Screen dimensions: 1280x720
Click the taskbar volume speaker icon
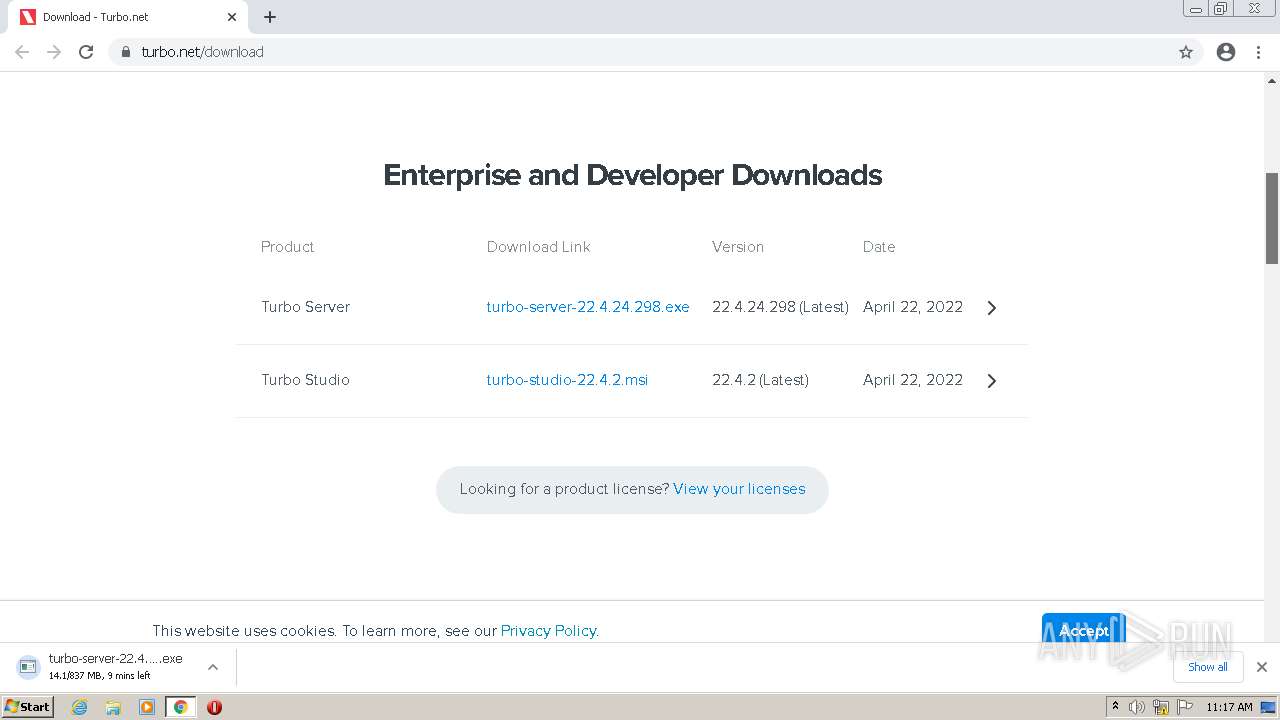click(x=1137, y=707)
